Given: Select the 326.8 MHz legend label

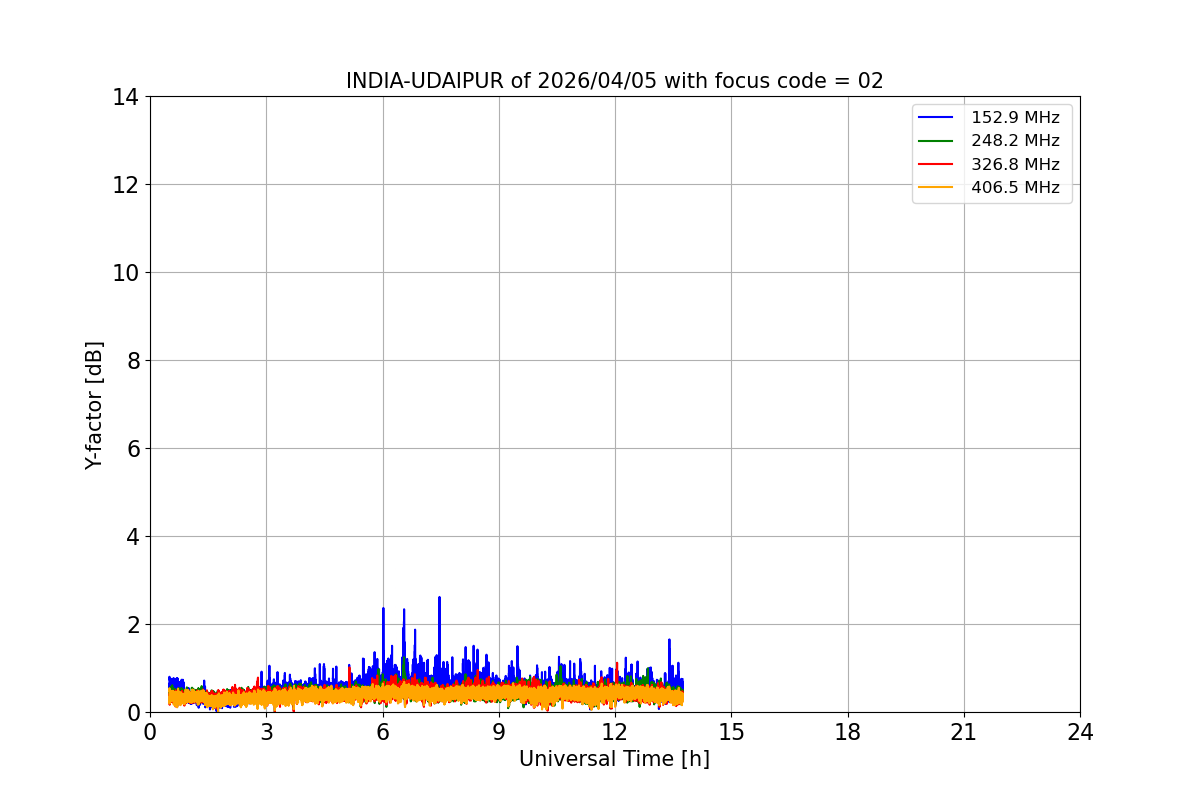Looking at the screenshot, I should 1015,164.
